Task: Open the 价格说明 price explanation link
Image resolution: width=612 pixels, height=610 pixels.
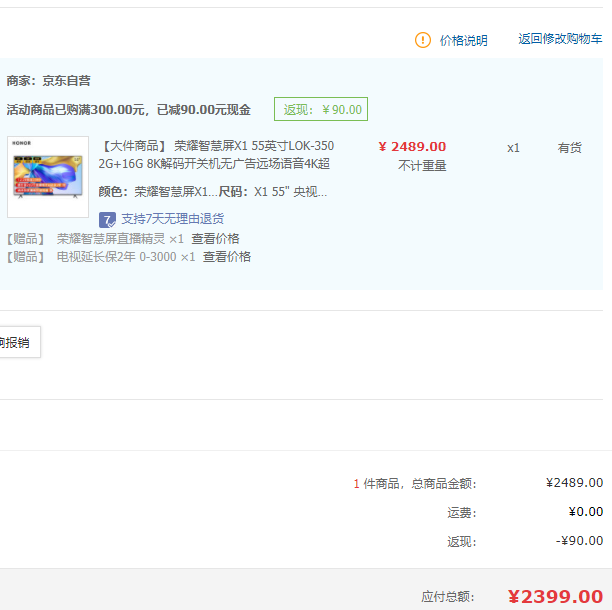Action: pyautogui.click(x=463, y=41)
